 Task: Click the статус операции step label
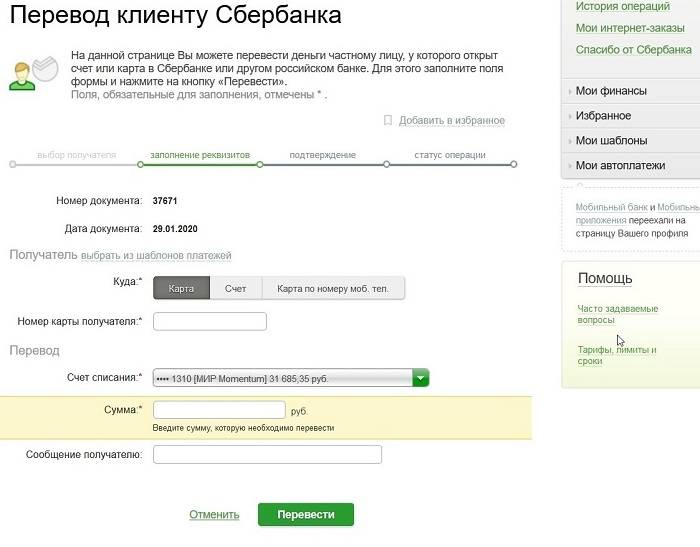(x=450, y=155)
